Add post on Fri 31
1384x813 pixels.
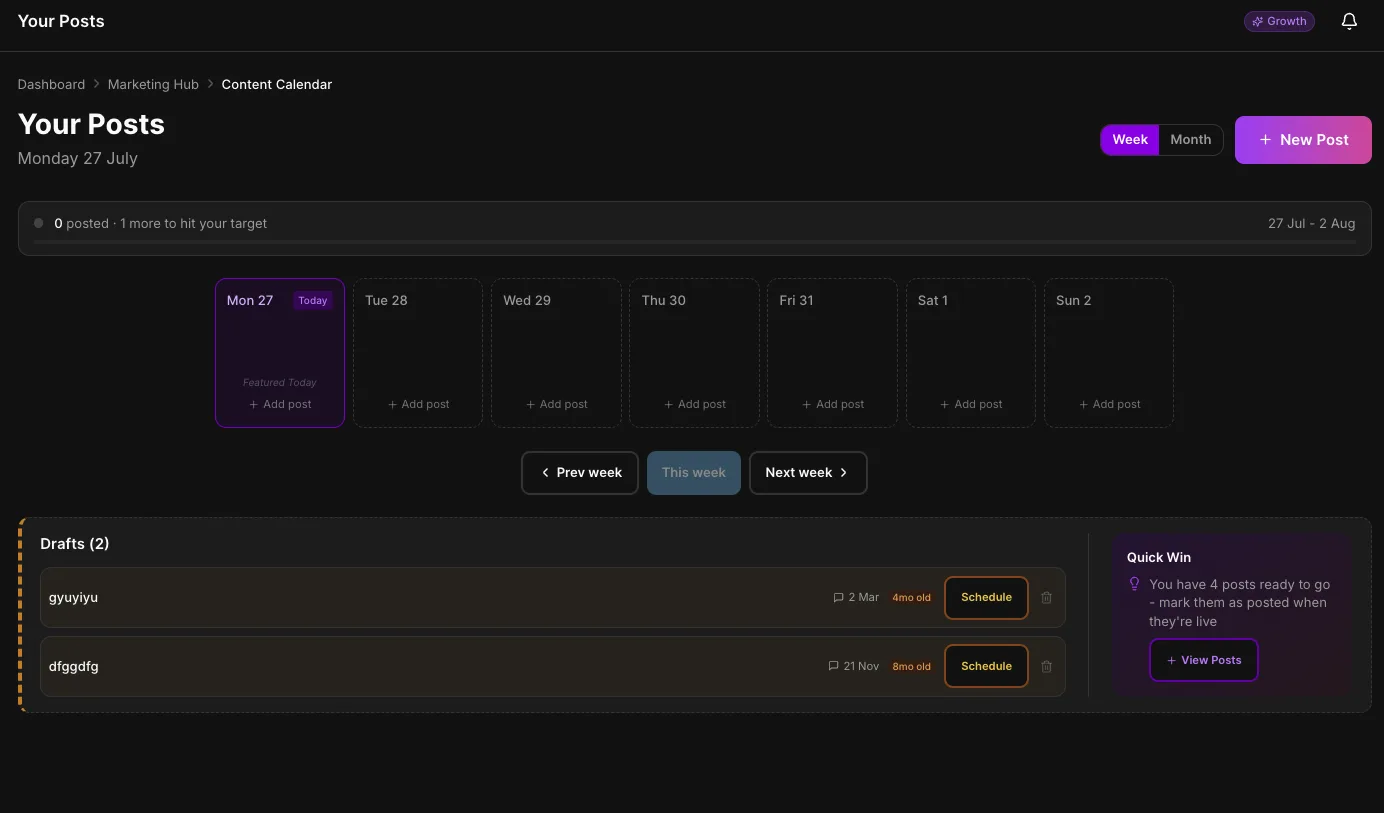833,404
